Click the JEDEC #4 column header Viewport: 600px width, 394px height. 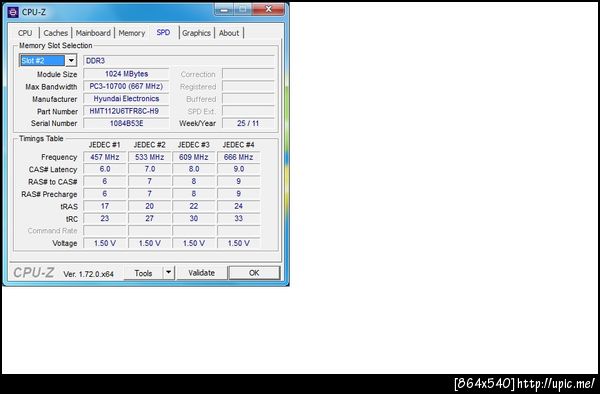click(x=238, y=145)
